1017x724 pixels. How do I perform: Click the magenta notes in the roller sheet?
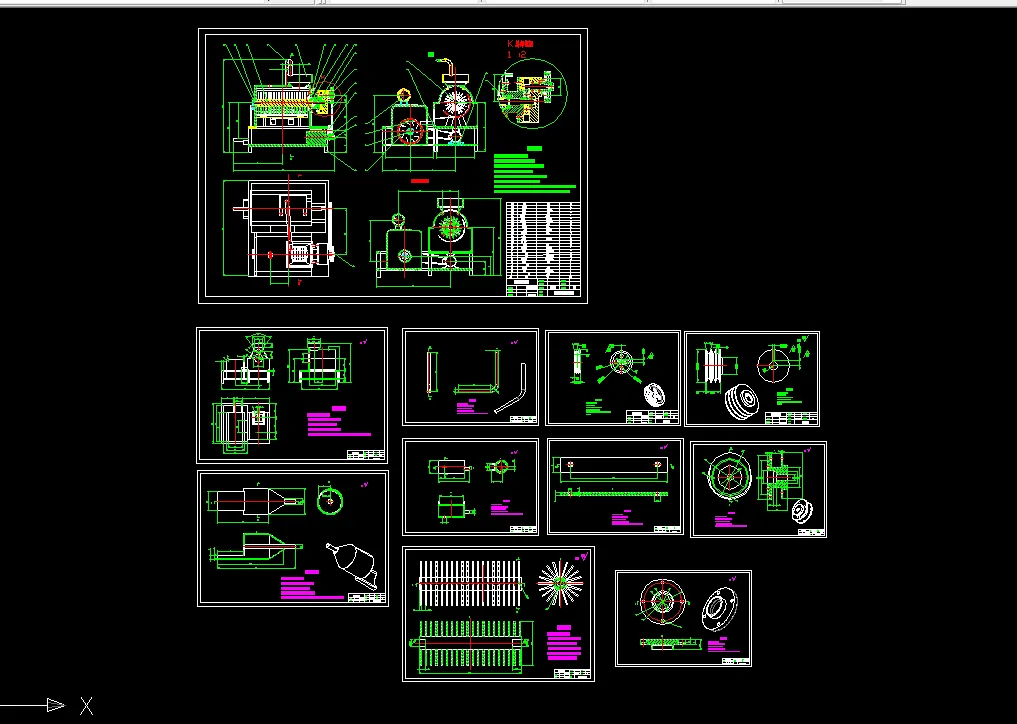click(564, 644)
